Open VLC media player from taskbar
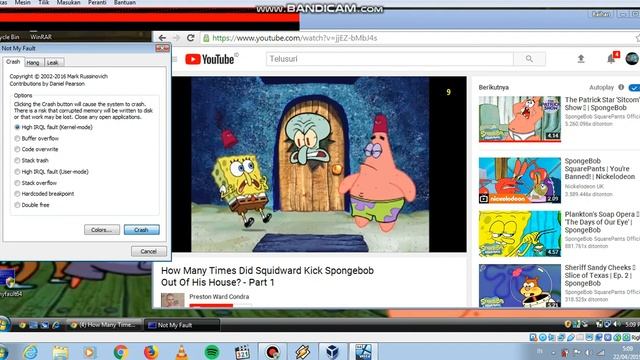This screenshot has height=360, width=640. tap(181, 352)
